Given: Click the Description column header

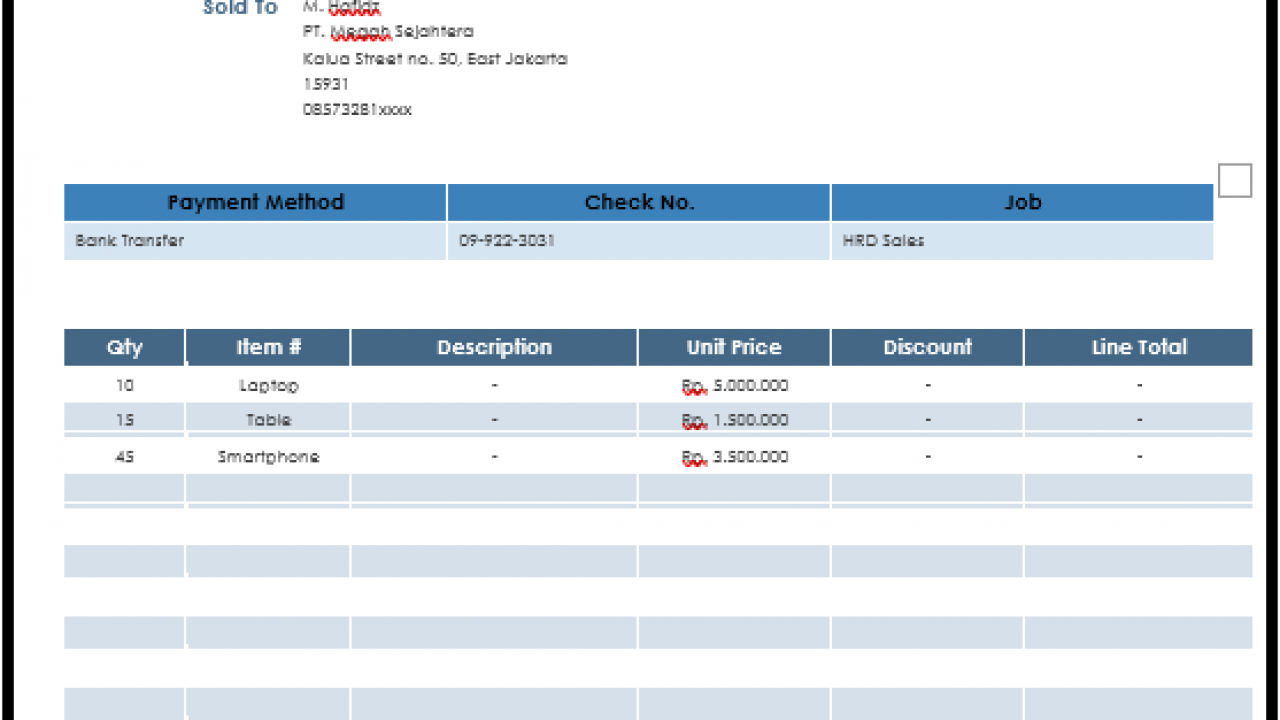Looking at the screenshot, I should click(x=494, y=347).
